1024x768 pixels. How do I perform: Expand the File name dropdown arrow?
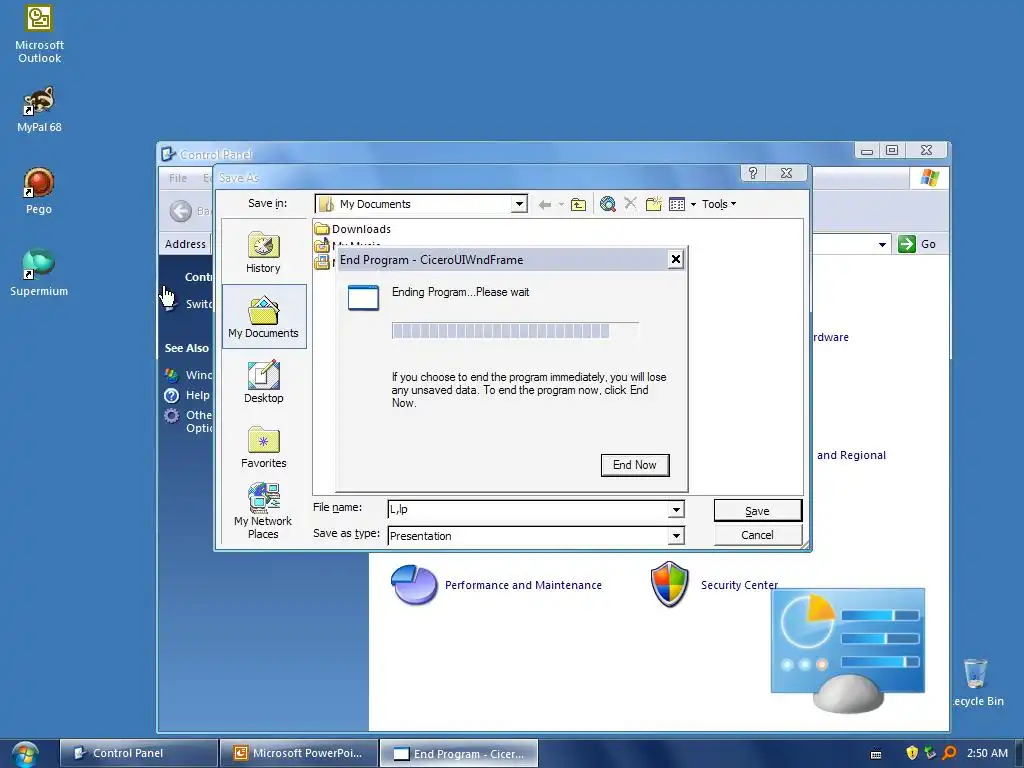[x=676, y=509]
